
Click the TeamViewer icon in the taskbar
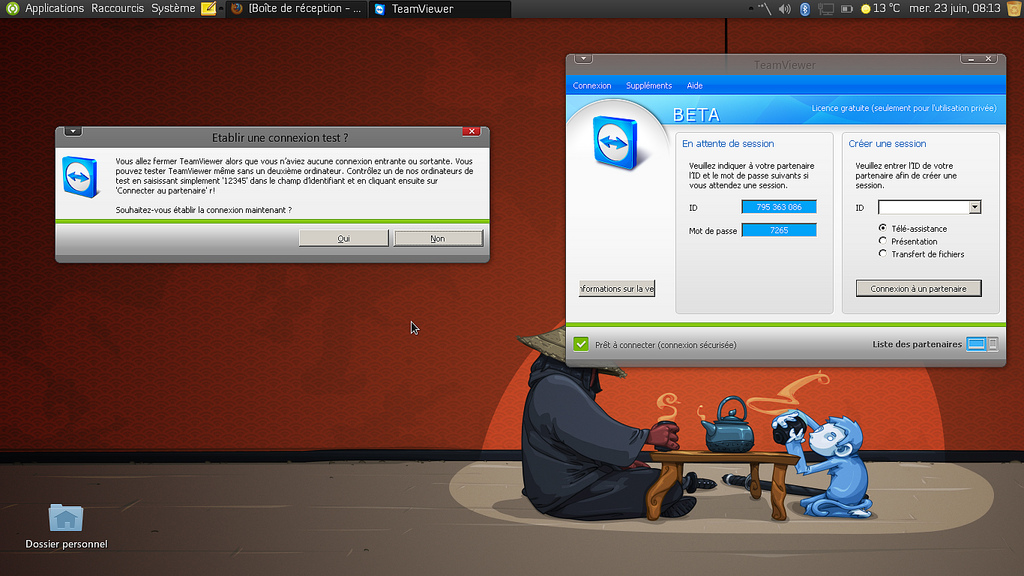point(380,9)
